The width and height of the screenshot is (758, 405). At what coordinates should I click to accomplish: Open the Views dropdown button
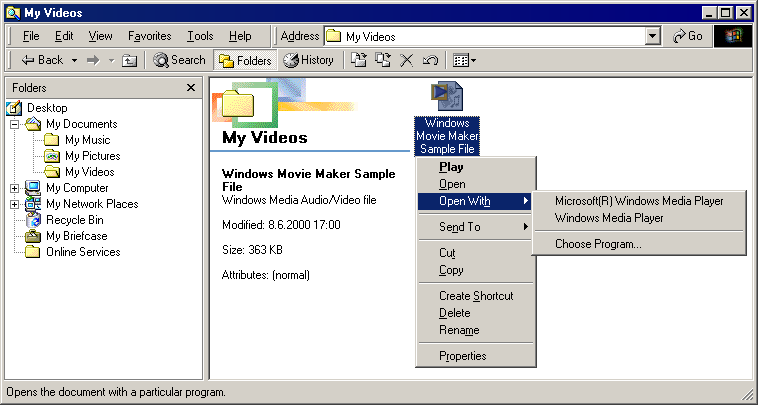tap(464, 60)
